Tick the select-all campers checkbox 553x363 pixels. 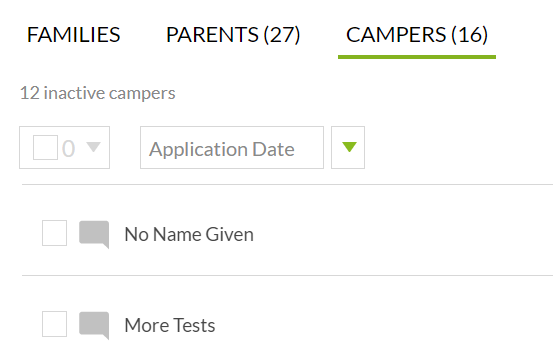(45, 147)
